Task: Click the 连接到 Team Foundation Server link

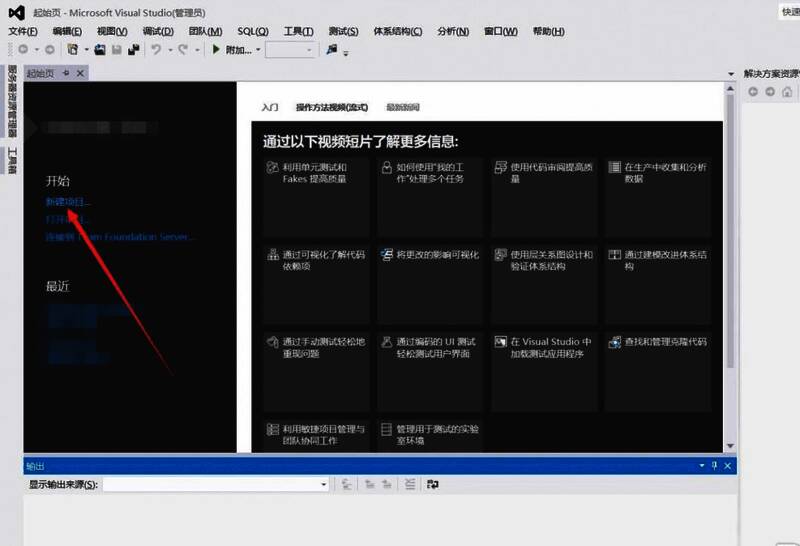Action: point(119,237)
